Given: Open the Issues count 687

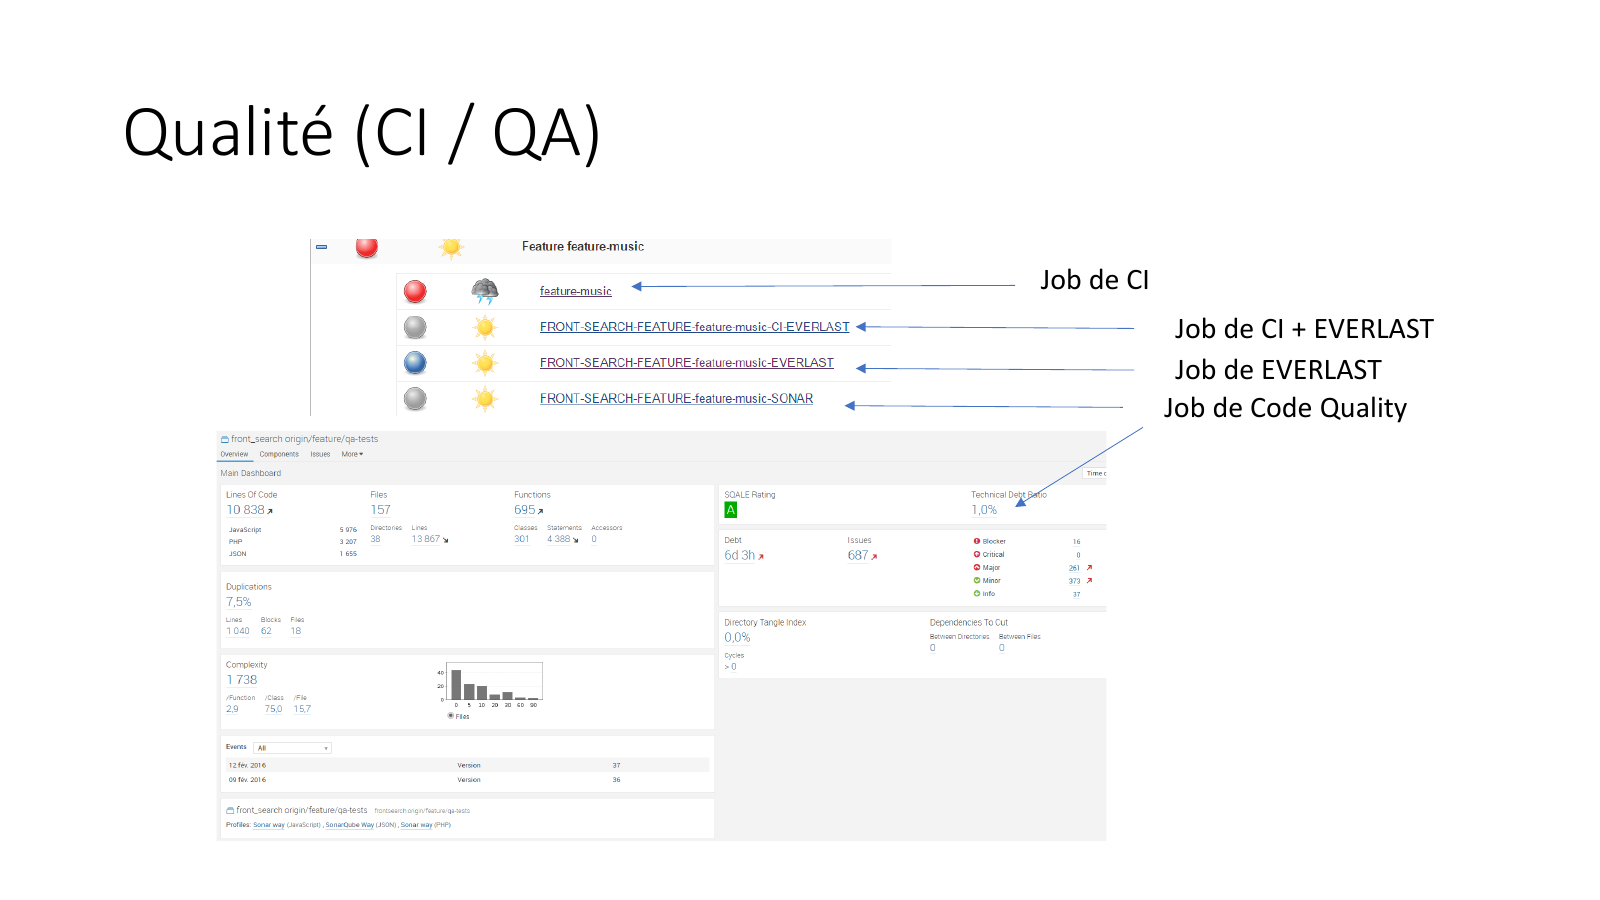Looking at the screenshot, I should tap(858, 555).
